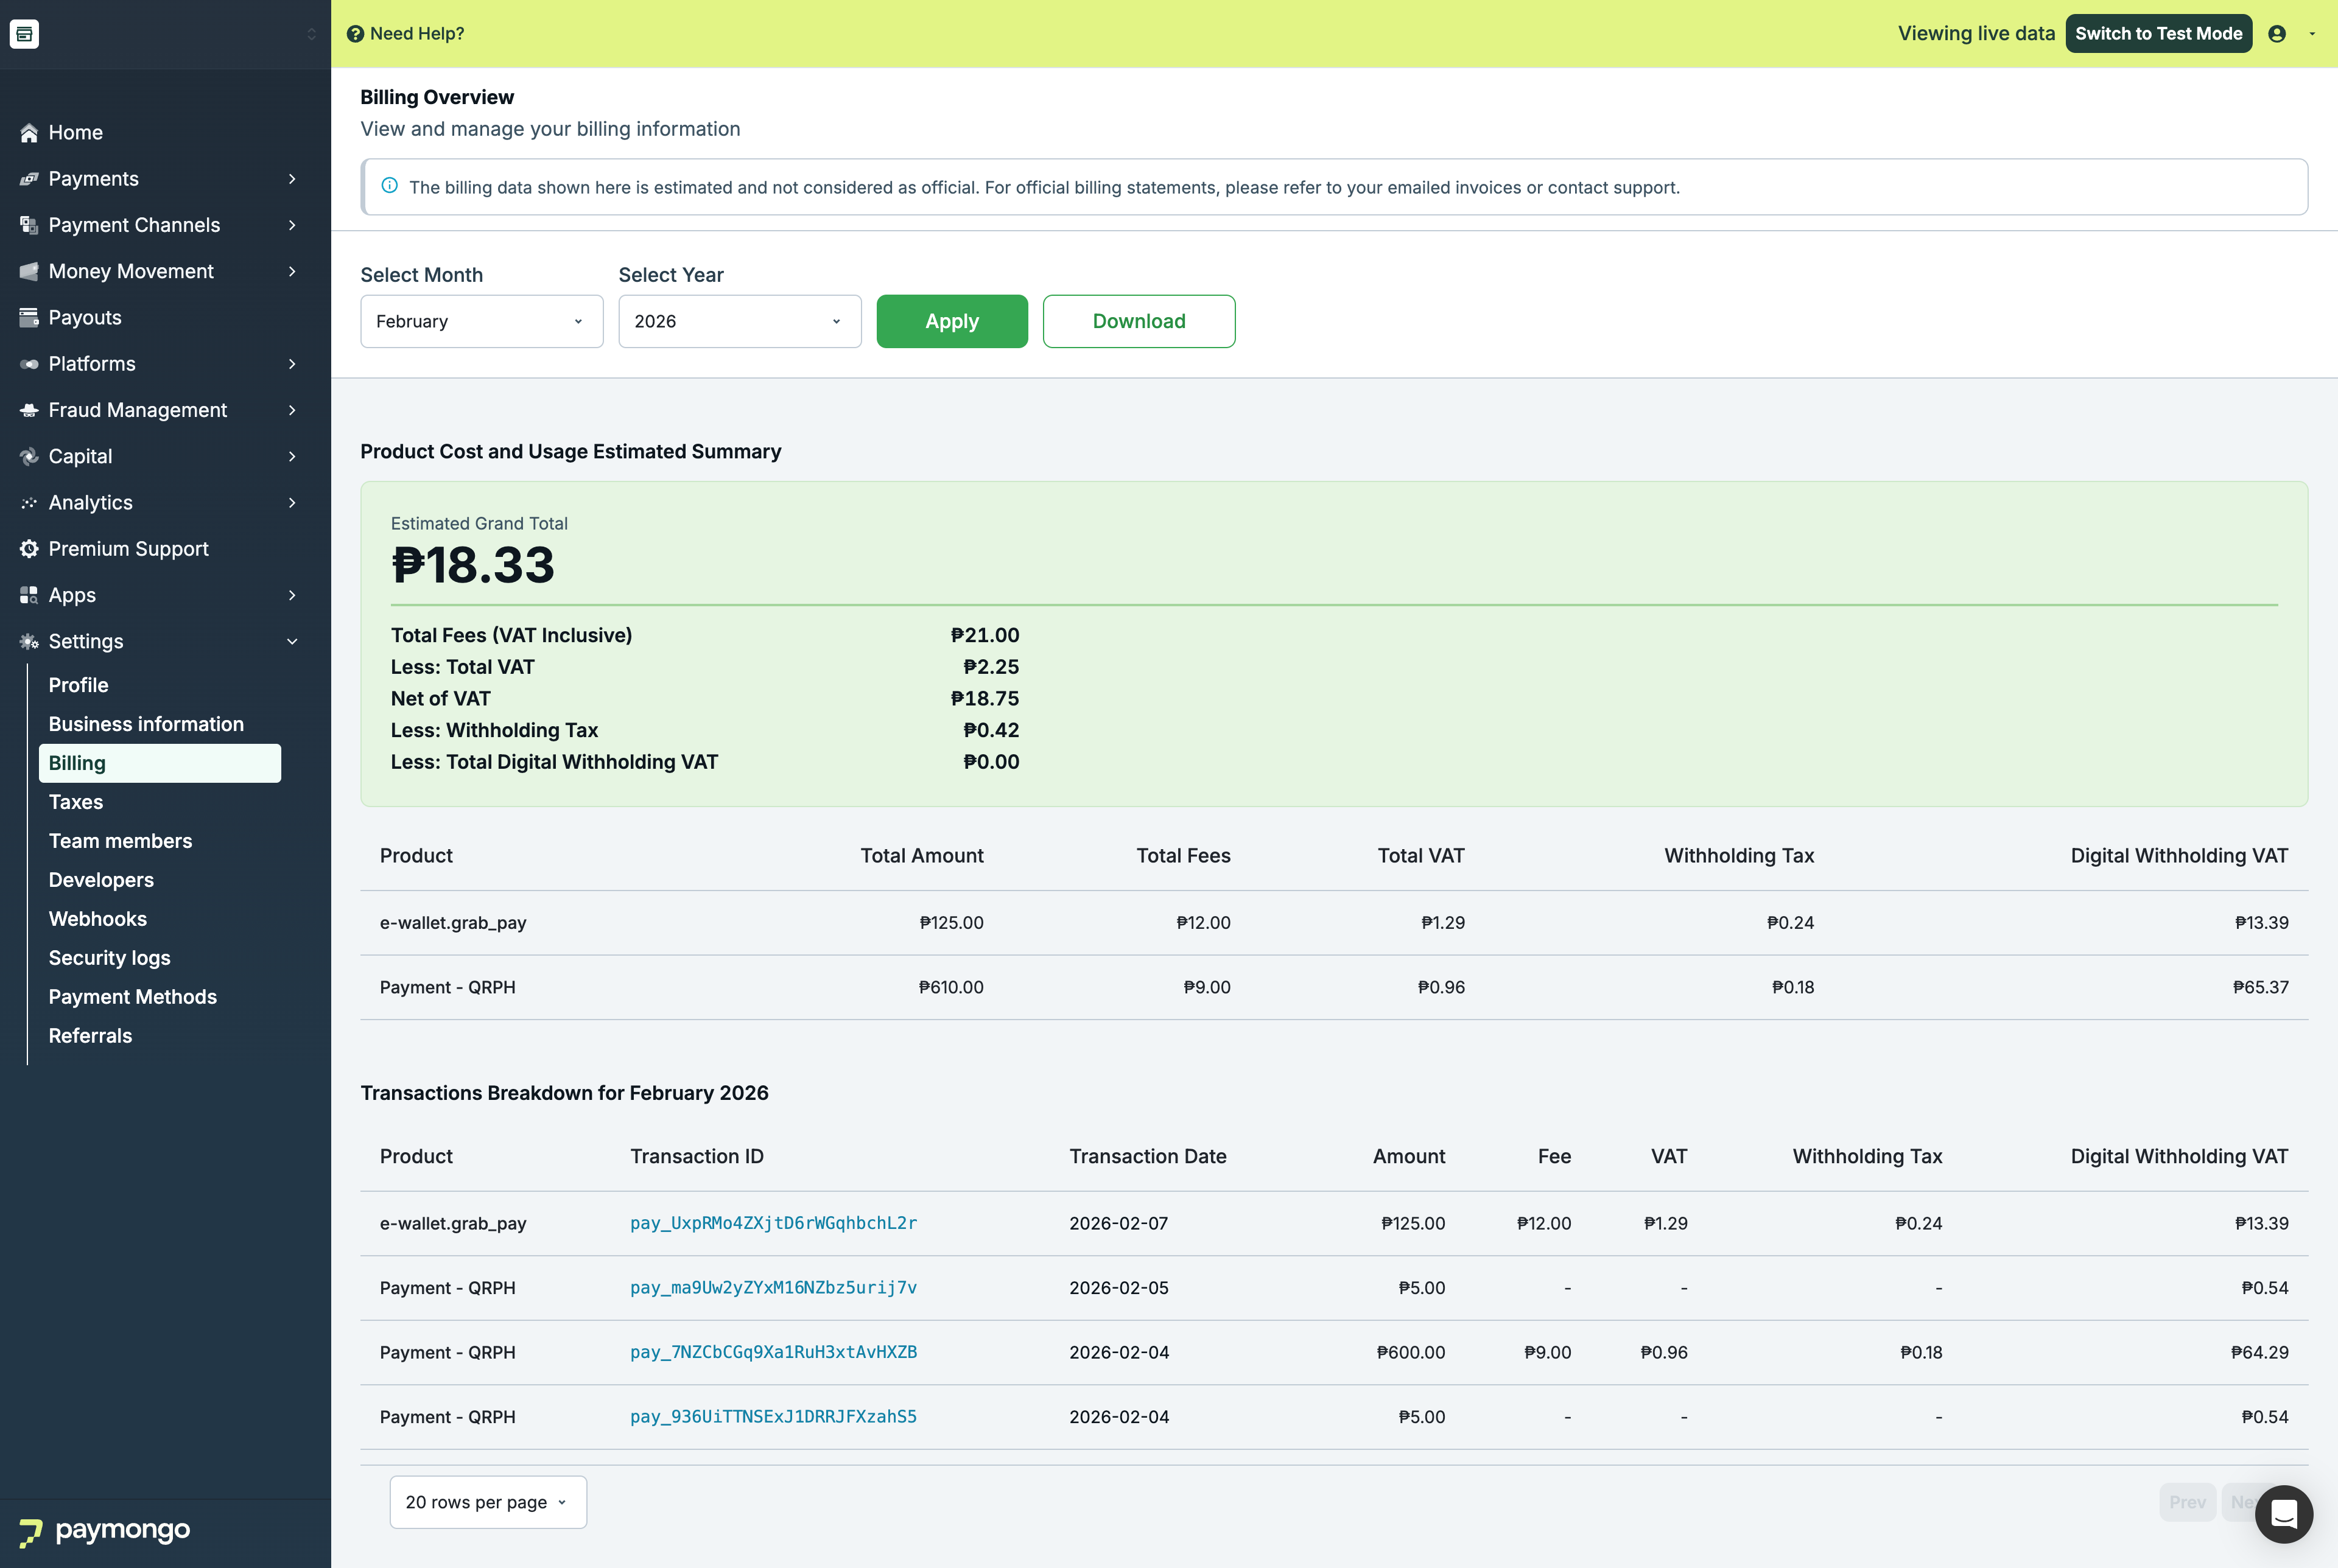
Task: Open transaction pay_UxpRMo4ZXjtD6rWGqhbchL2r link
Action: (773, 1223)
